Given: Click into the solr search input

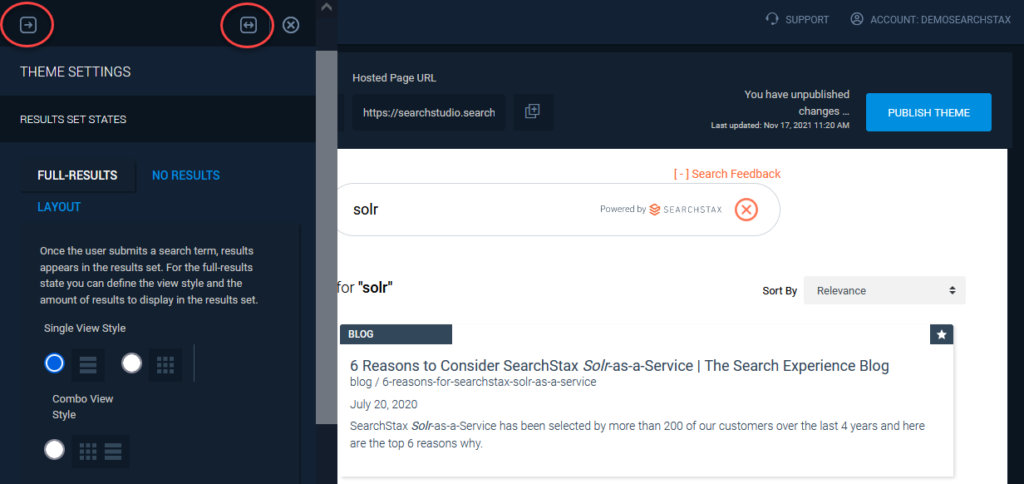Looking at the screenshot, I should click(470, 210).
